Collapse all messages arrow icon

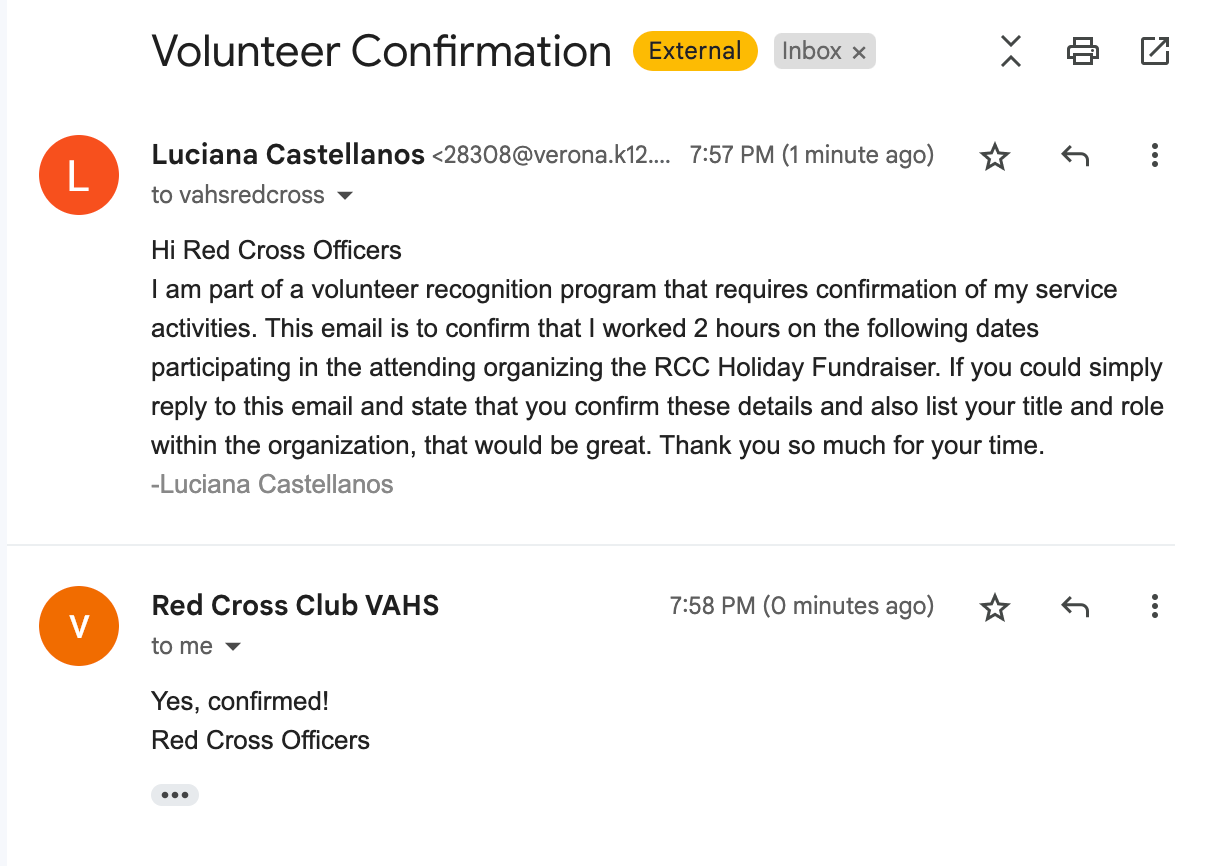pos(1011,51)
